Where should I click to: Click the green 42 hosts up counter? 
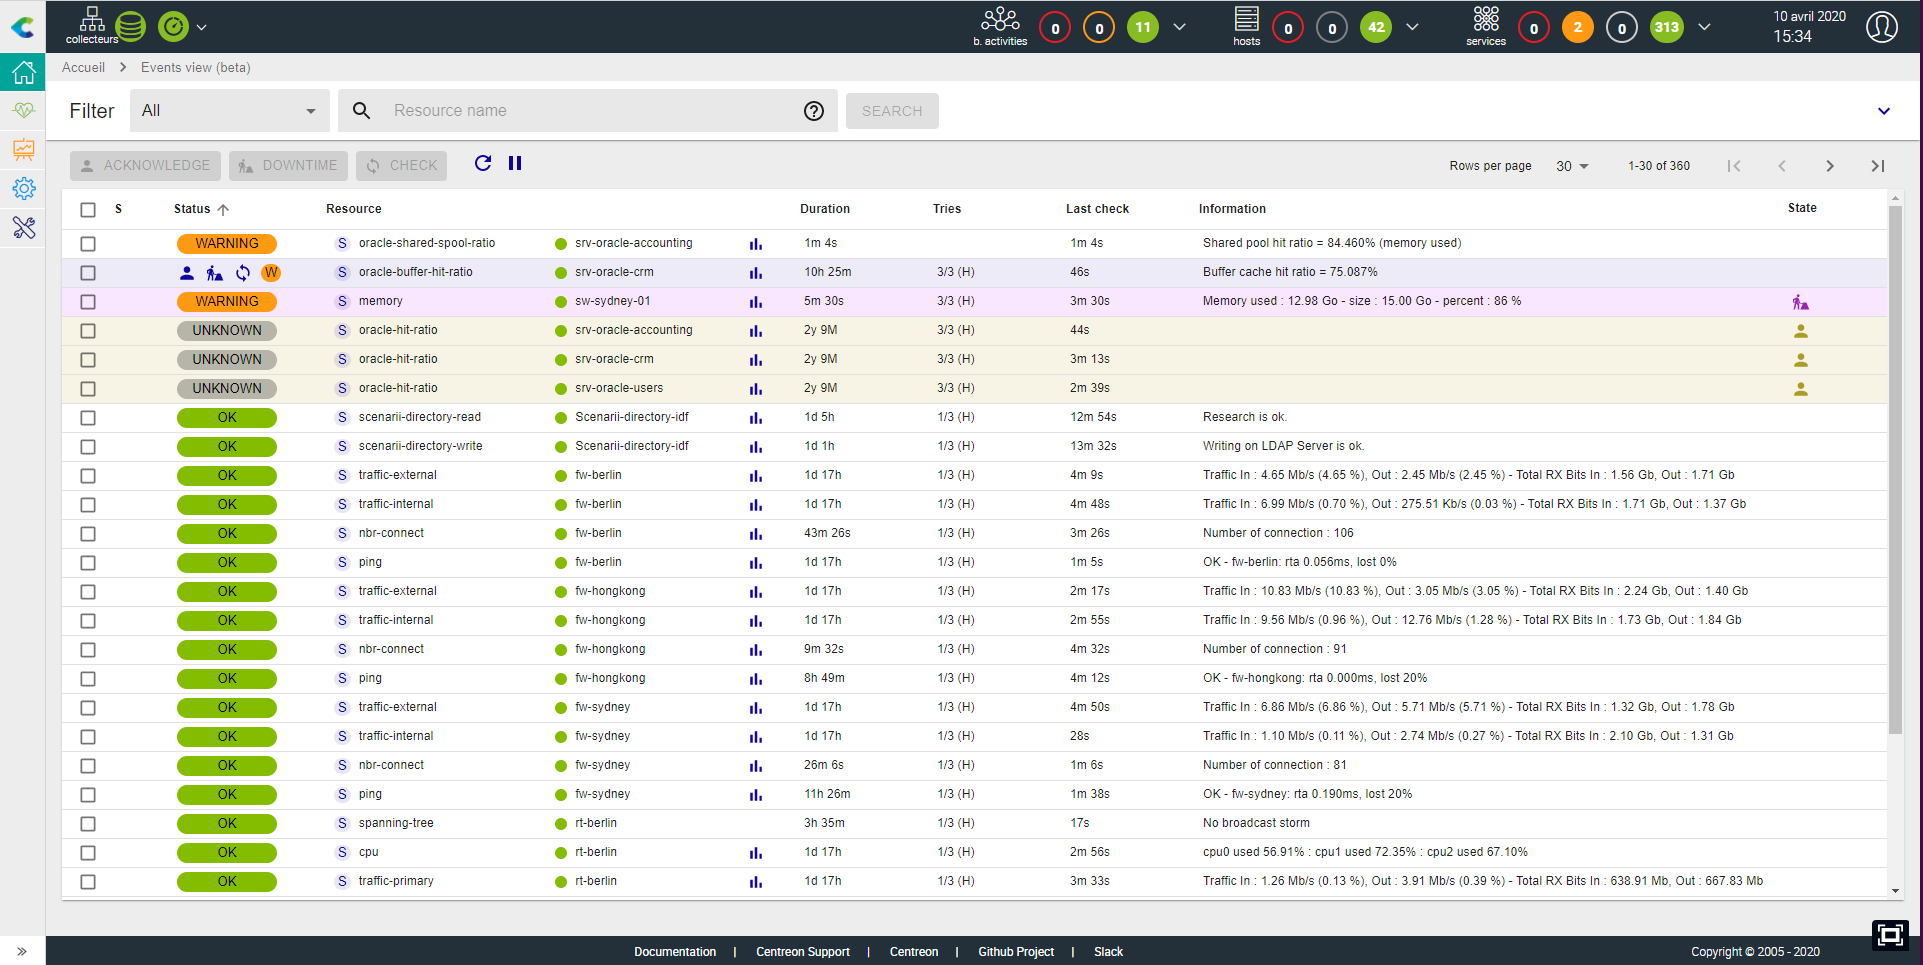coord(1376,27)
